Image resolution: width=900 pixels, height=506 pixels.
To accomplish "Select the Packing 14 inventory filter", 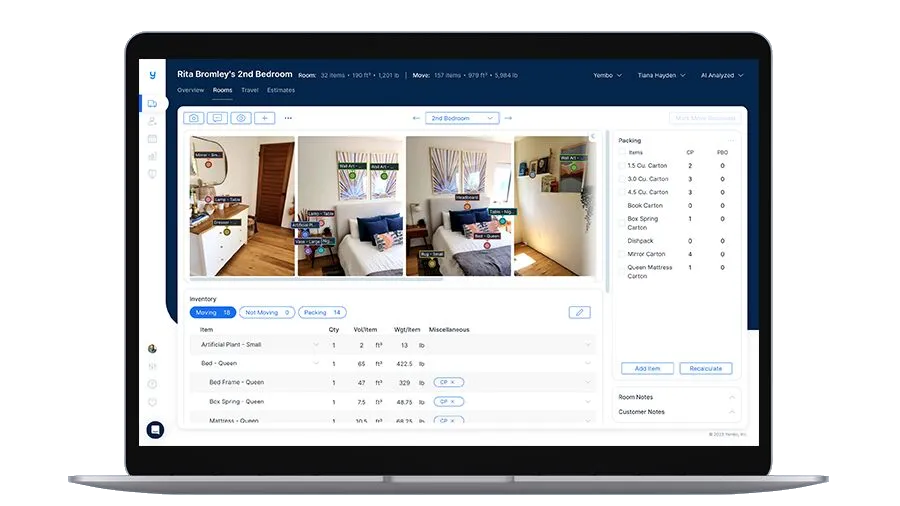I will tap(322, 313).
